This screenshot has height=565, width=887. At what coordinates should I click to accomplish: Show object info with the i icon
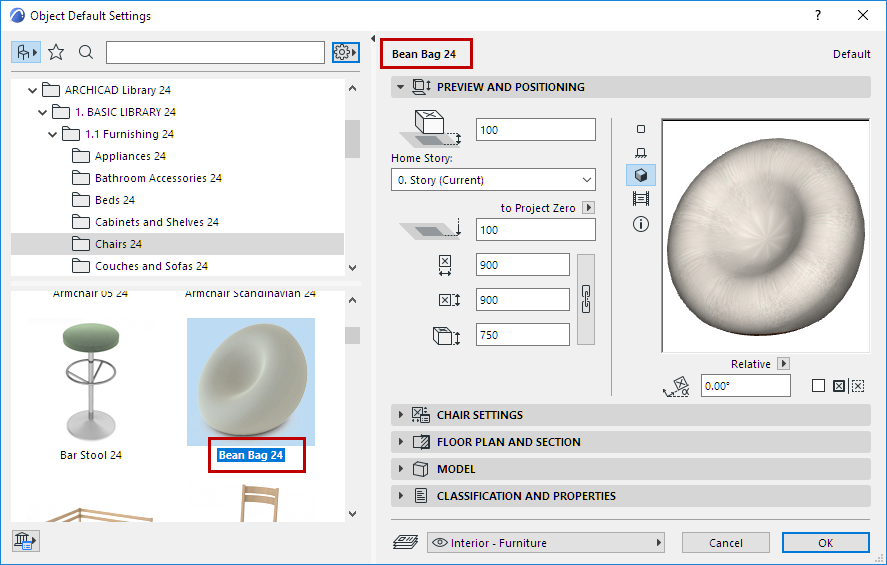pyautogui.click(x=640, y=224)
